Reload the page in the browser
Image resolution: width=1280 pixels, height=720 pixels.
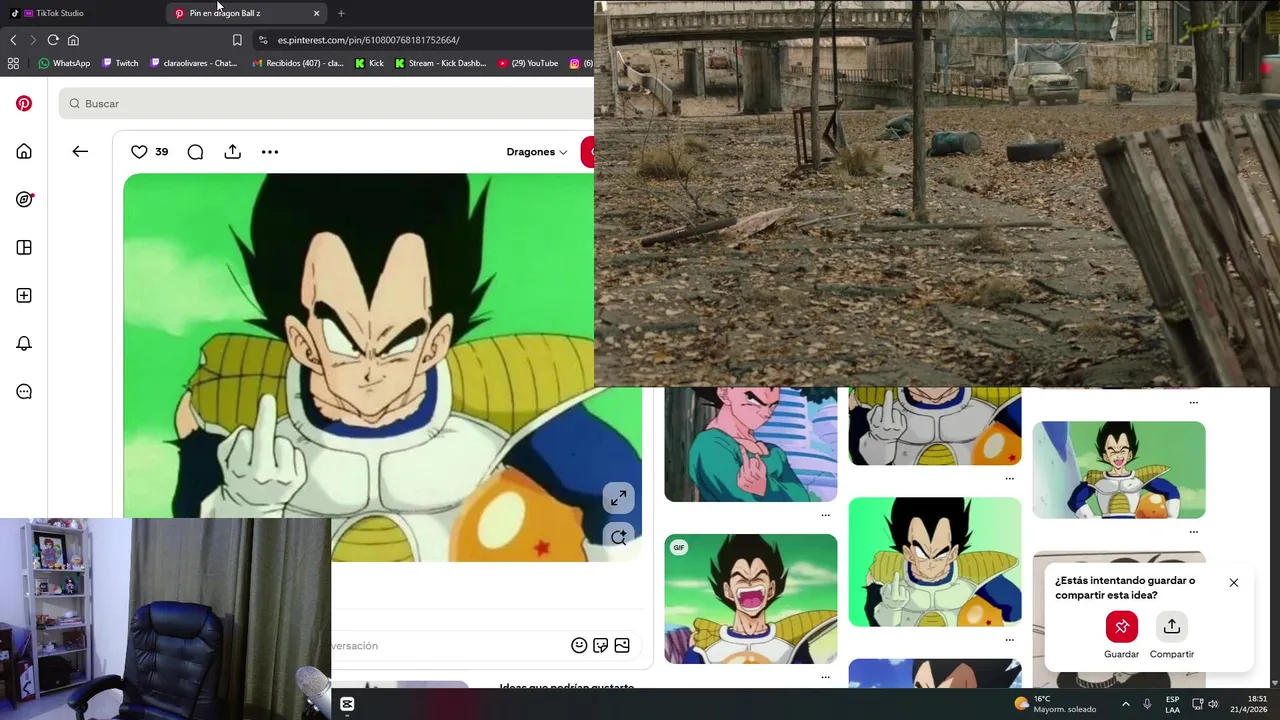tap(53, 40)
